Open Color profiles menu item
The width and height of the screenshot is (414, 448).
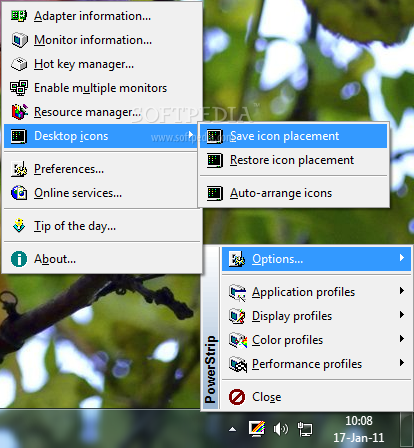316,340
